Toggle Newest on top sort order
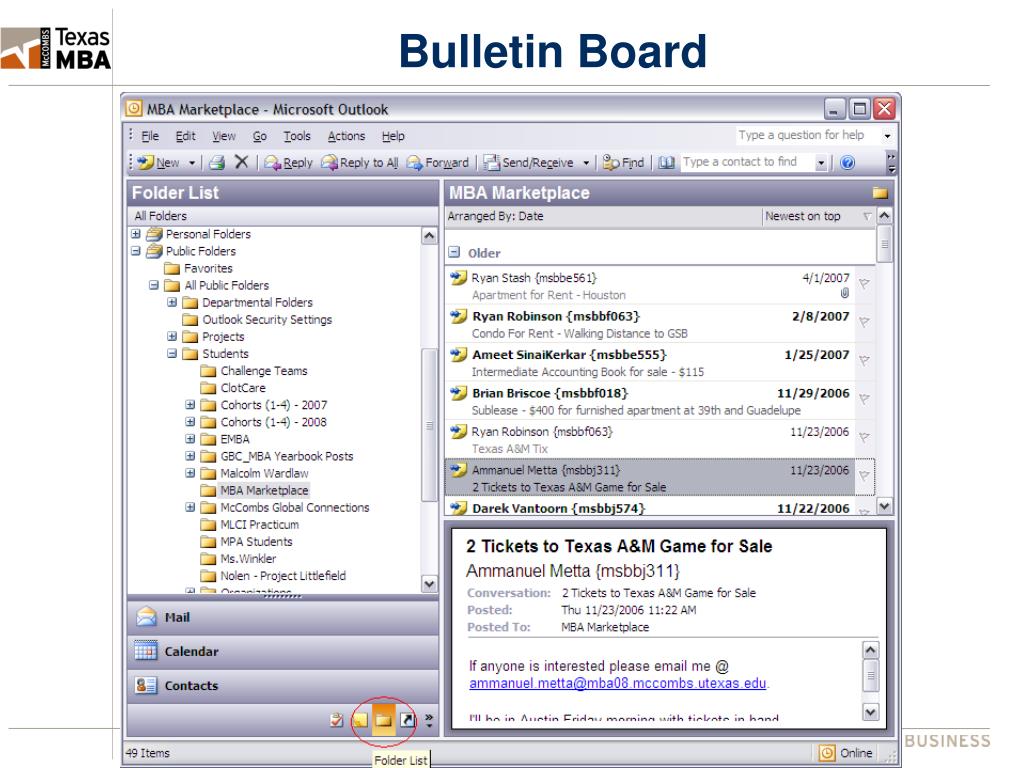 coord(803,216)
